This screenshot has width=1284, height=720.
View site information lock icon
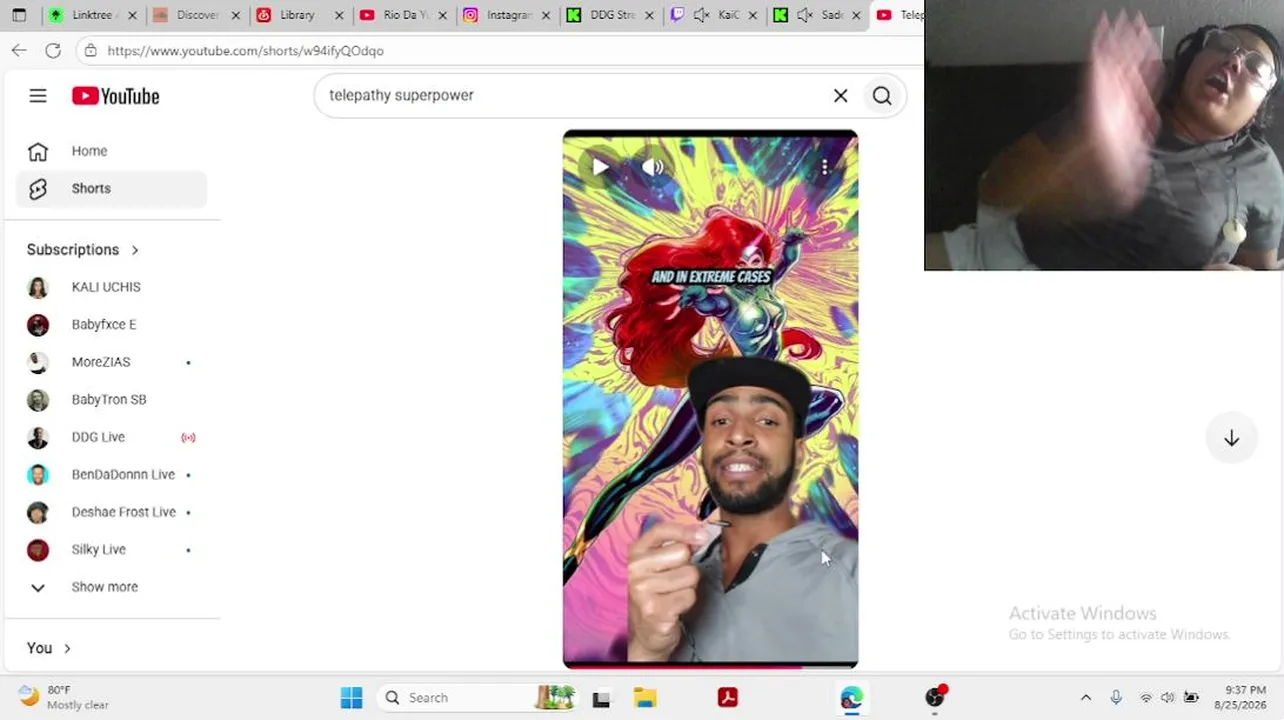click(x=90, y=51)
